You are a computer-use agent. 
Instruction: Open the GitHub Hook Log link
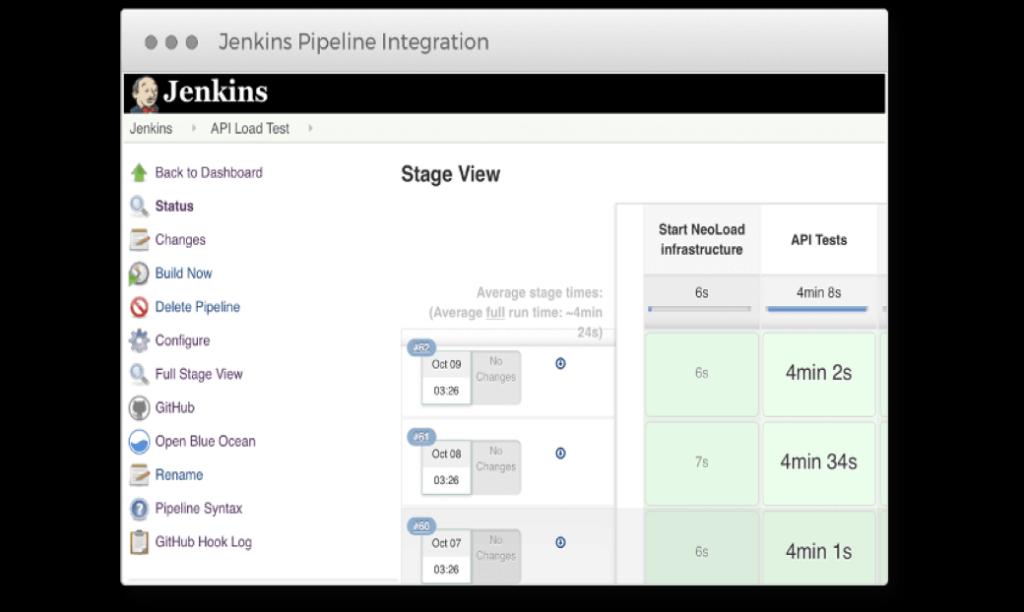[203, 542]
